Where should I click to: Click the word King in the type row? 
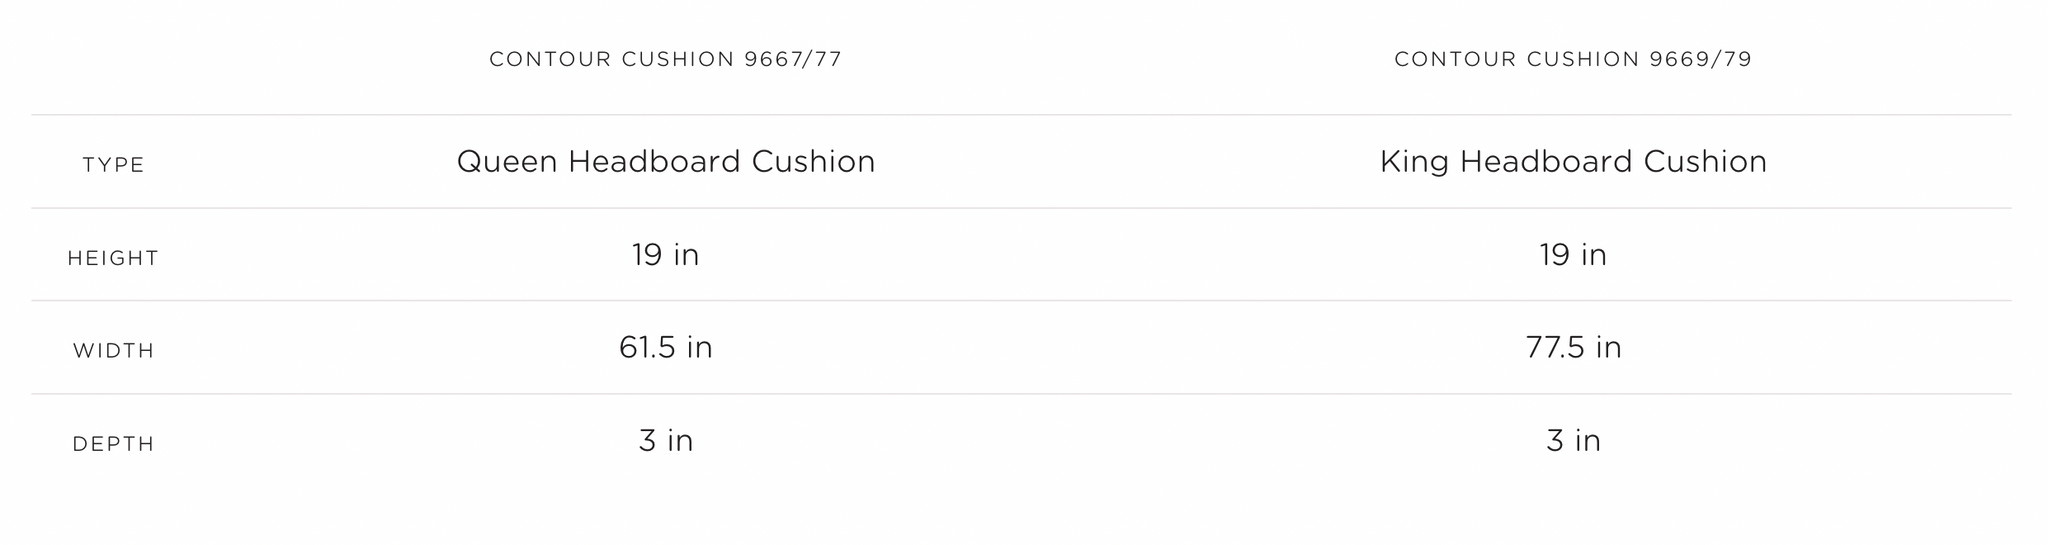[x=1414, y=162]
